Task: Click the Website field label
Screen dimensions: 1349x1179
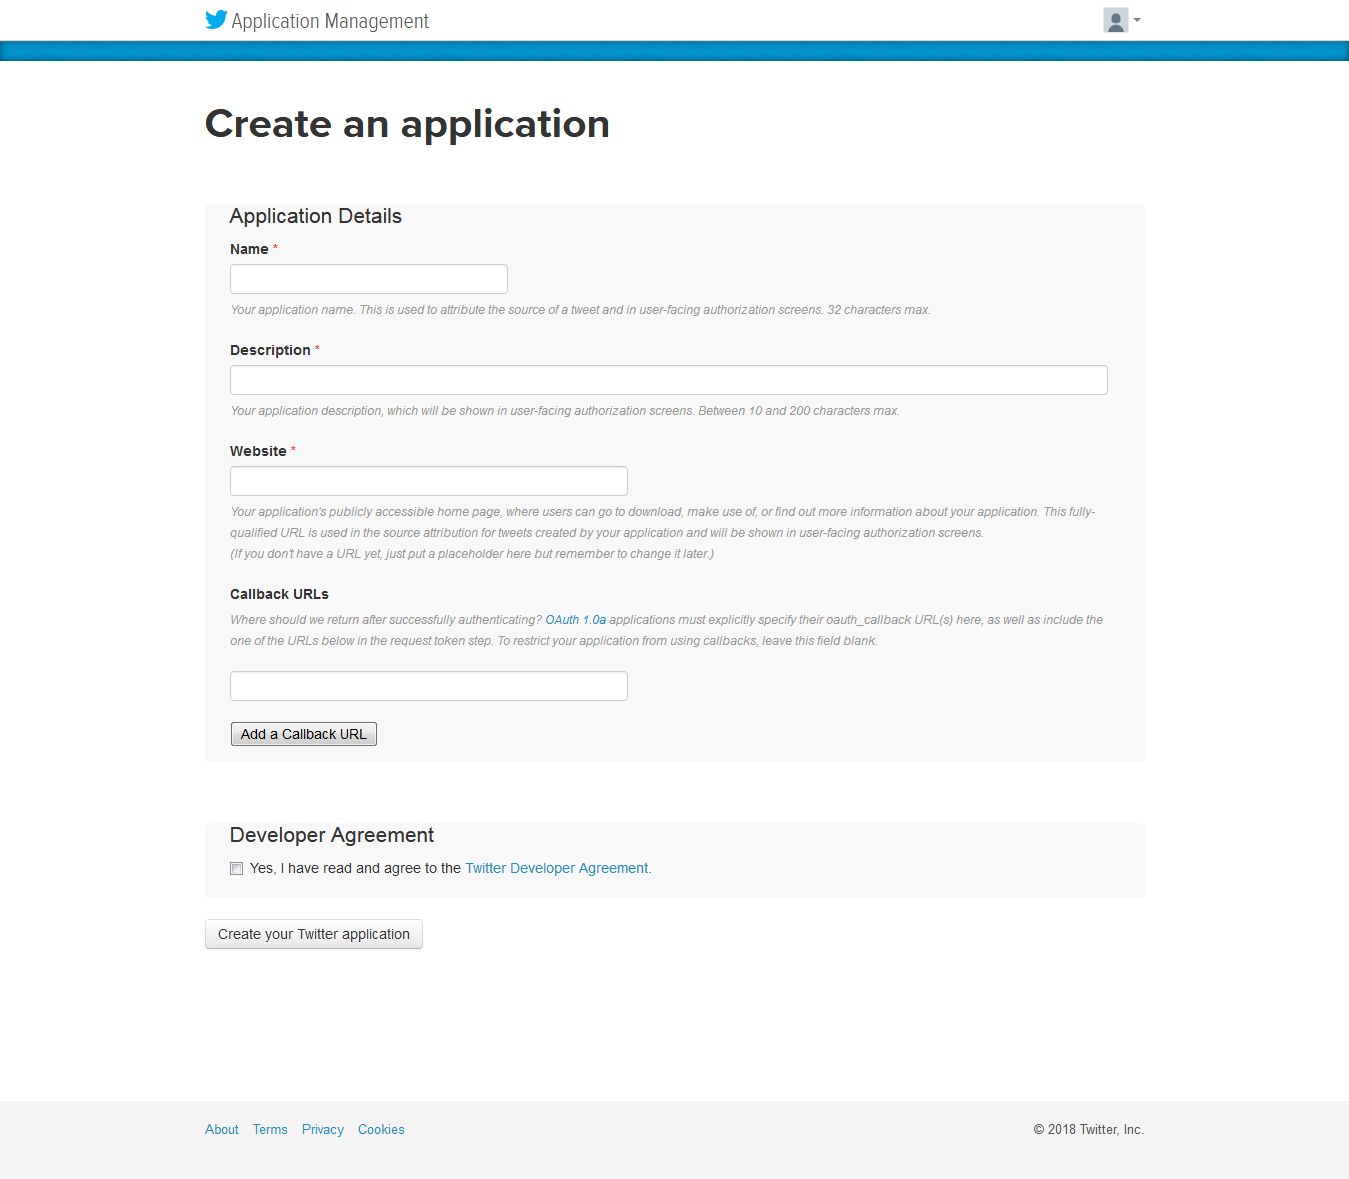Action: 258,451
